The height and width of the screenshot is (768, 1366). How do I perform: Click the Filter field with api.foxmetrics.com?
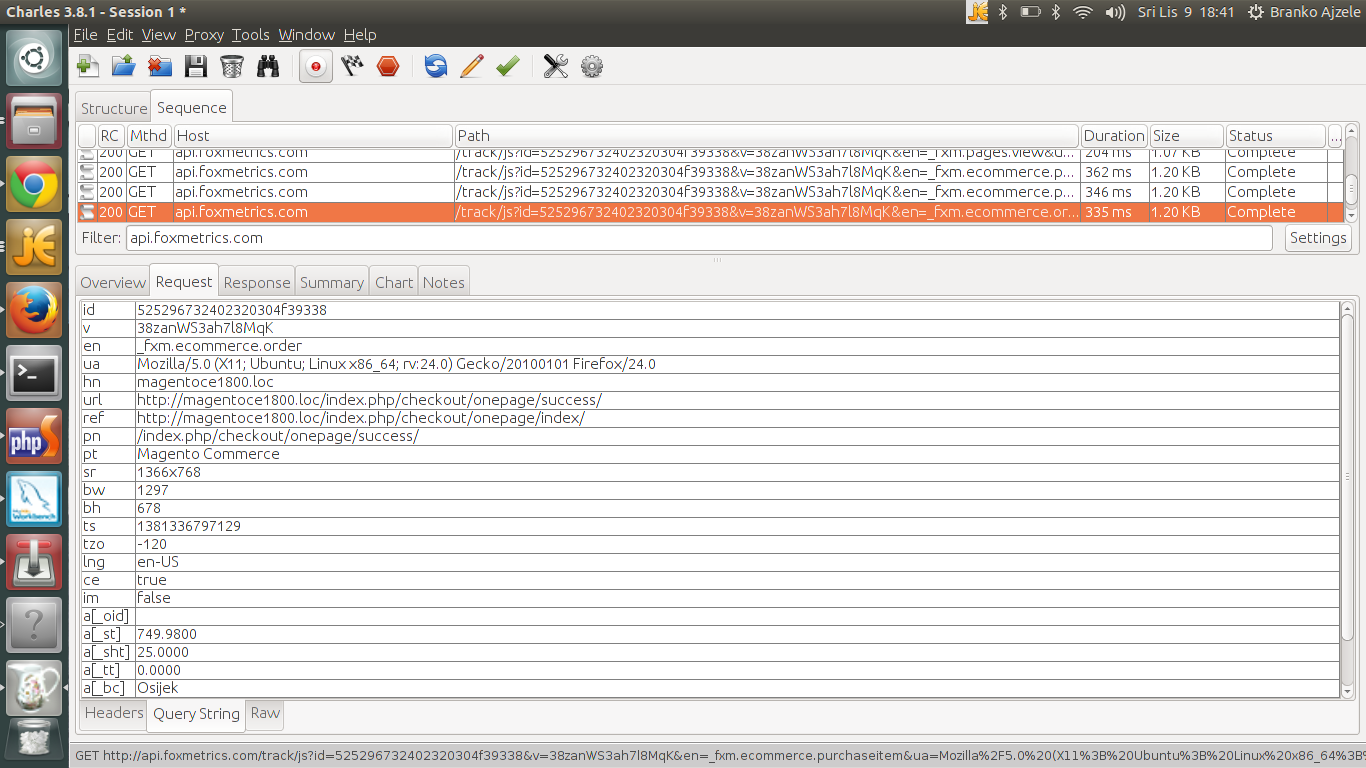coord(699,238)
